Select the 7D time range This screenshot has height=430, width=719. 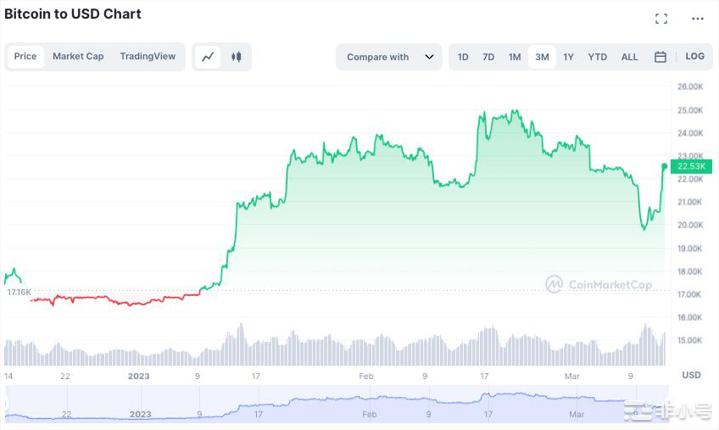(x=488, y=57)
